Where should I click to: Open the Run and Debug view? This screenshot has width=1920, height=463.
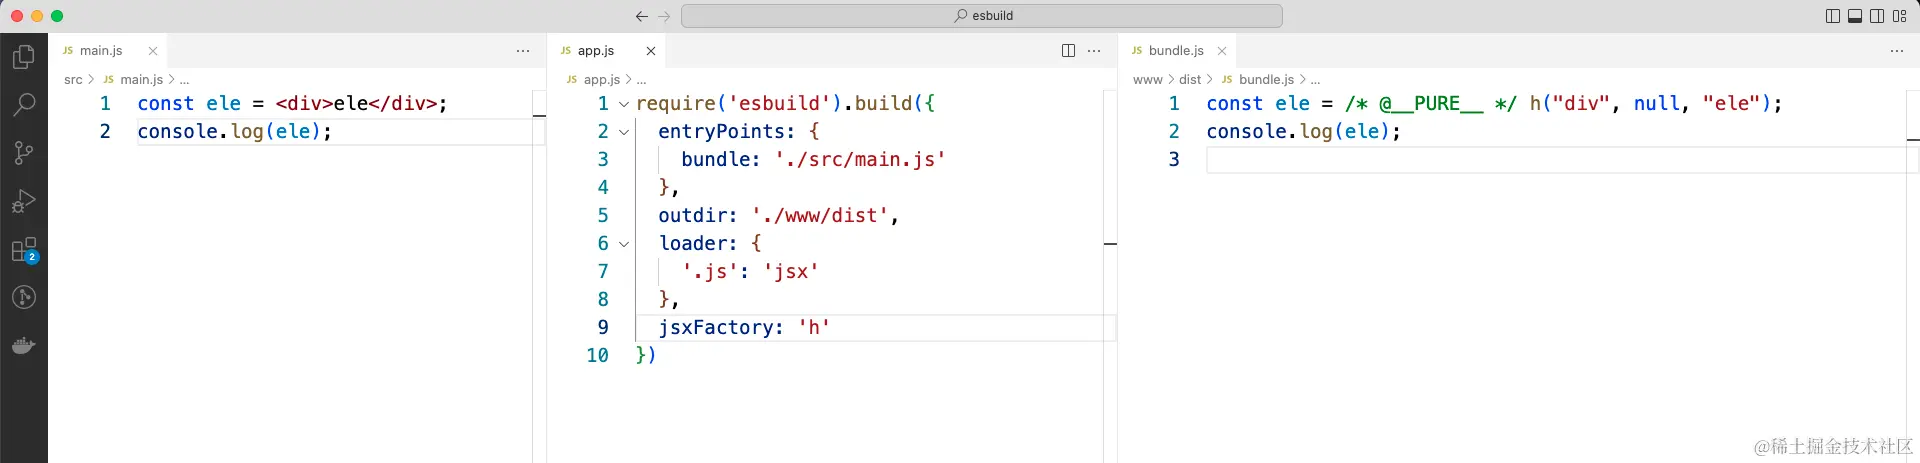(x=24, y=201)
